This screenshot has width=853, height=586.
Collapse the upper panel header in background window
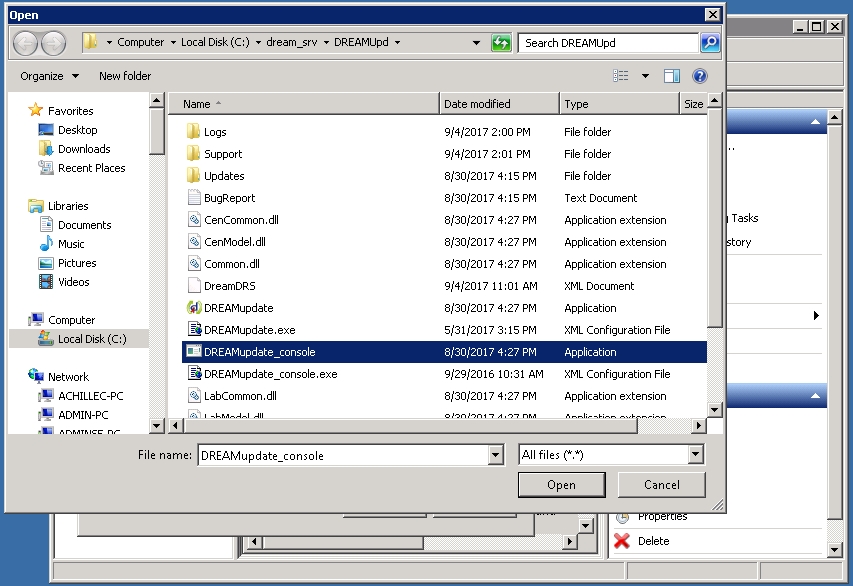(x=815, y=121)
